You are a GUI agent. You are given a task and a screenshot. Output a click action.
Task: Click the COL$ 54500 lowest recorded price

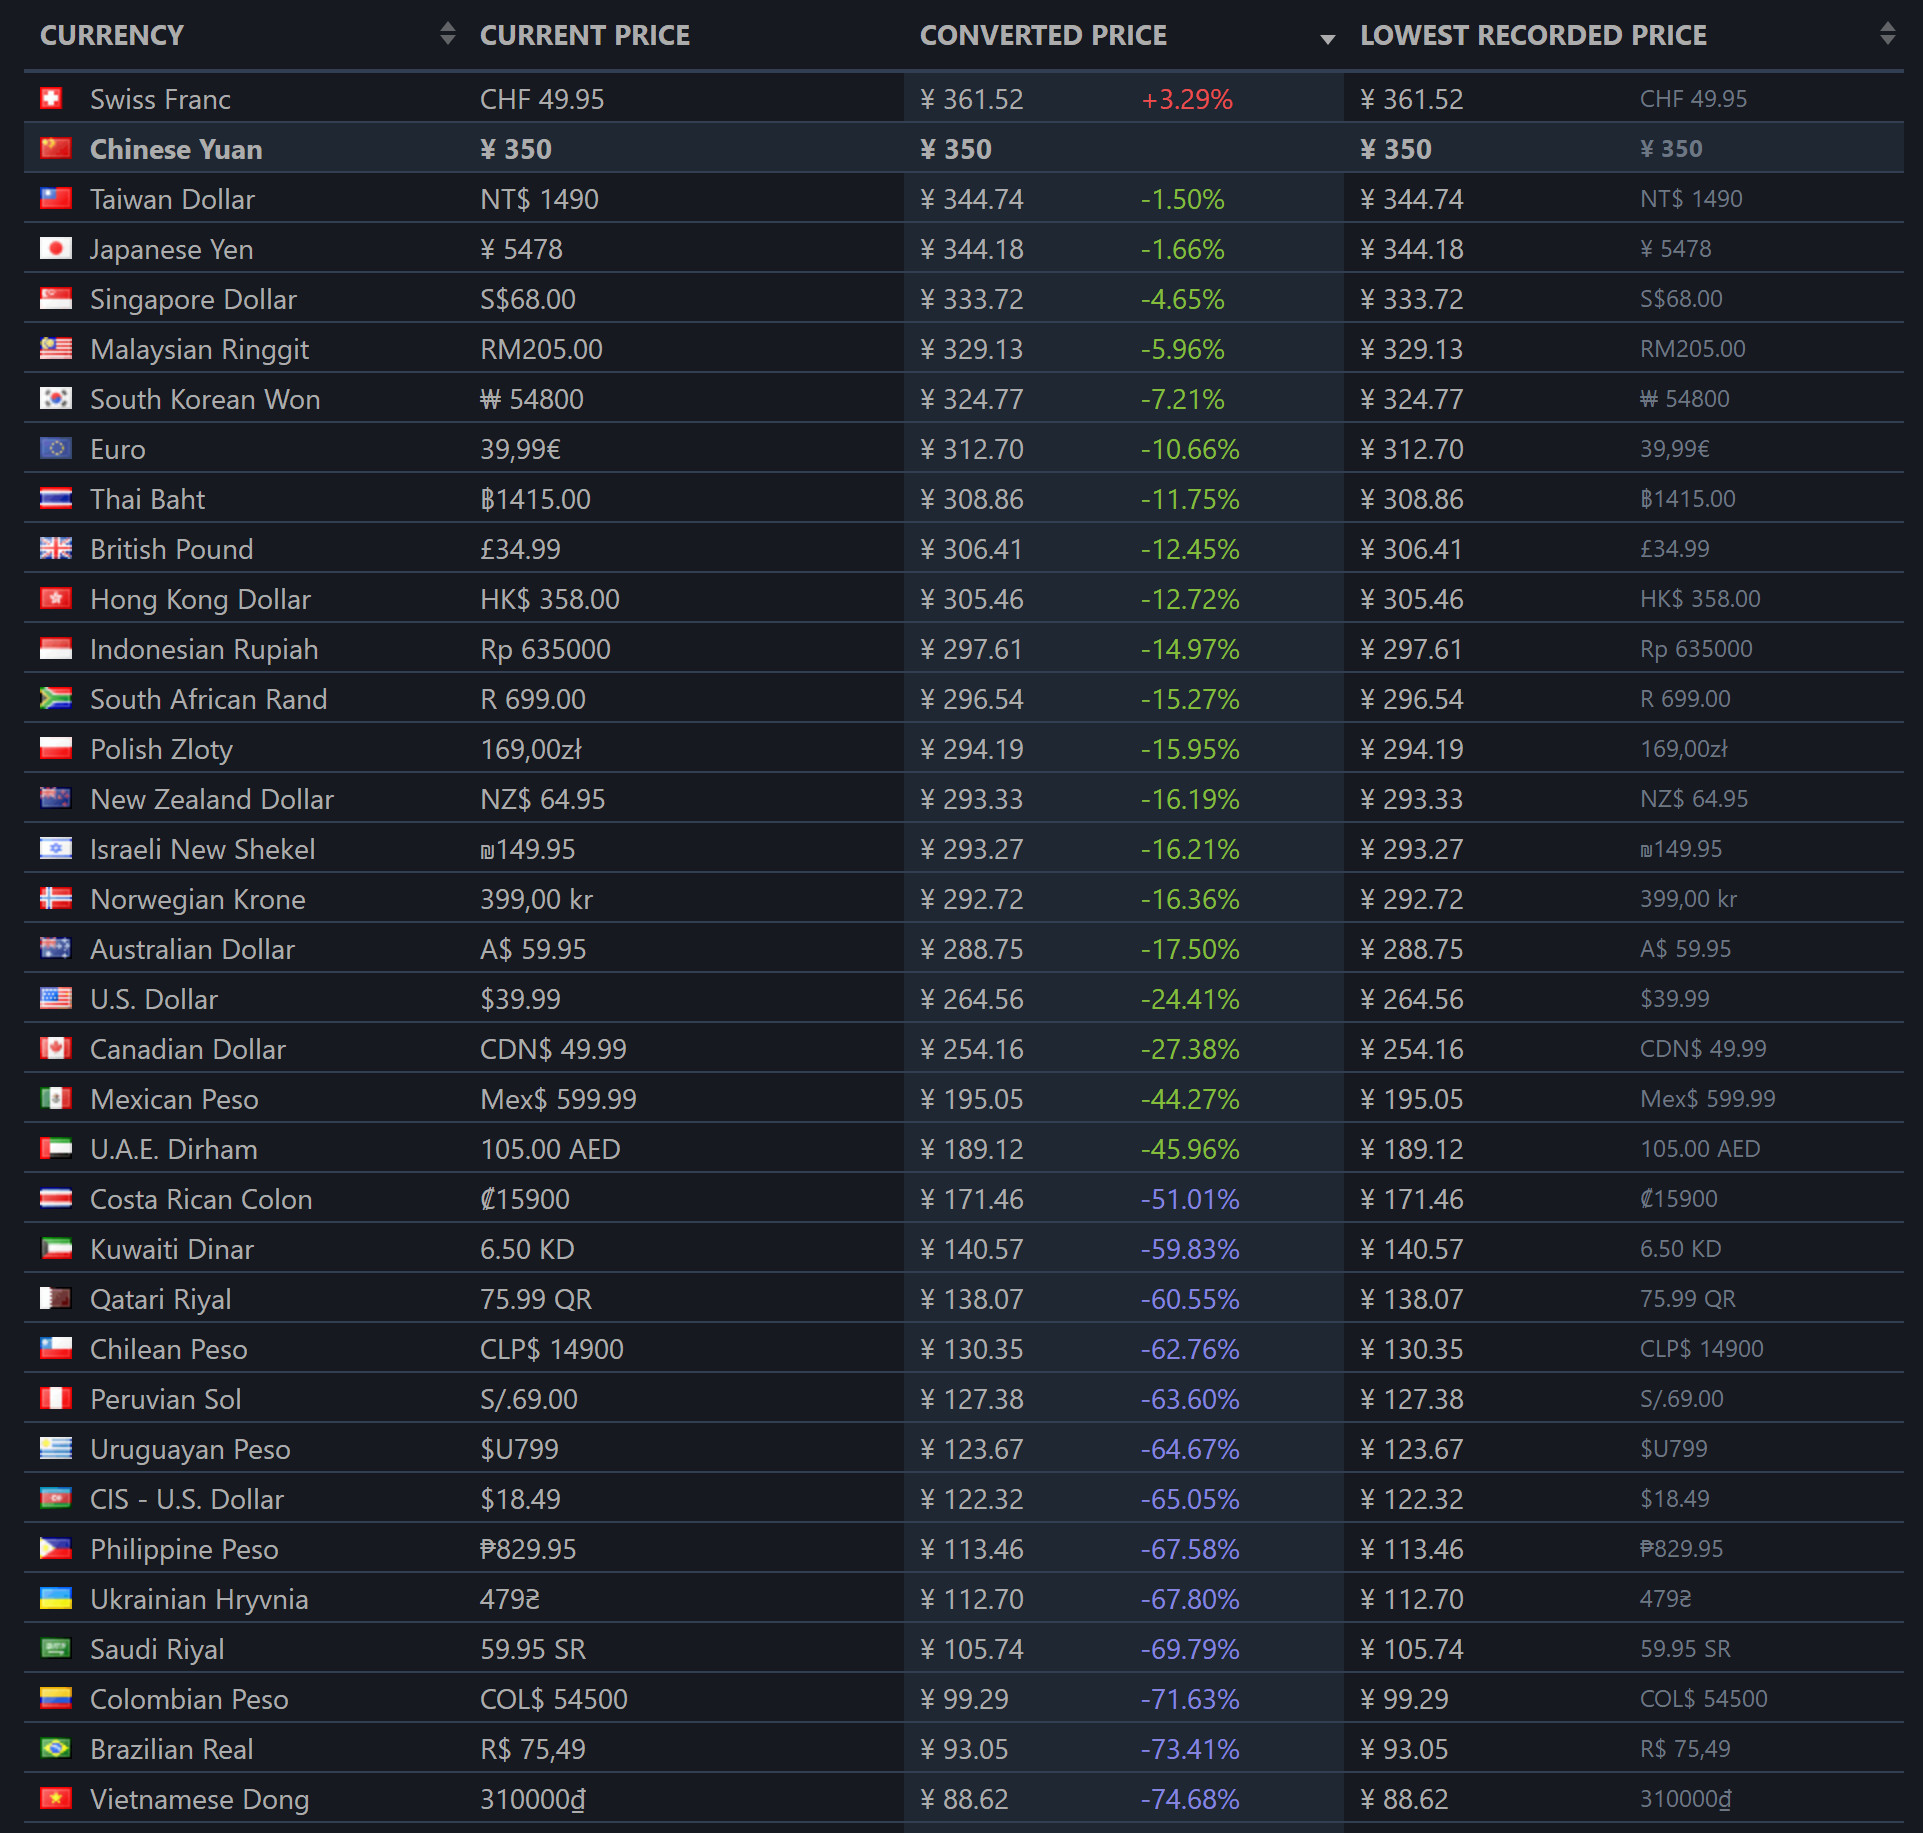tap(1704, 1699)
